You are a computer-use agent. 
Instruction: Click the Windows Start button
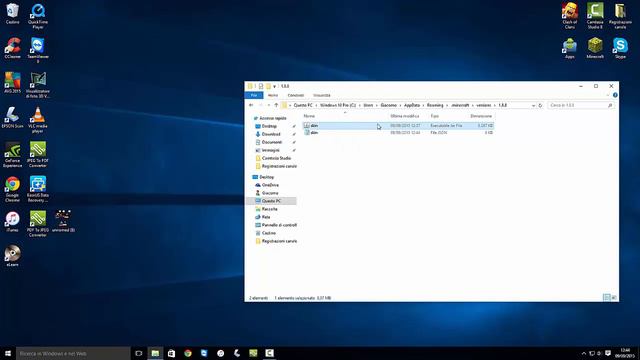pyautogui.click(x=8, y=353)
